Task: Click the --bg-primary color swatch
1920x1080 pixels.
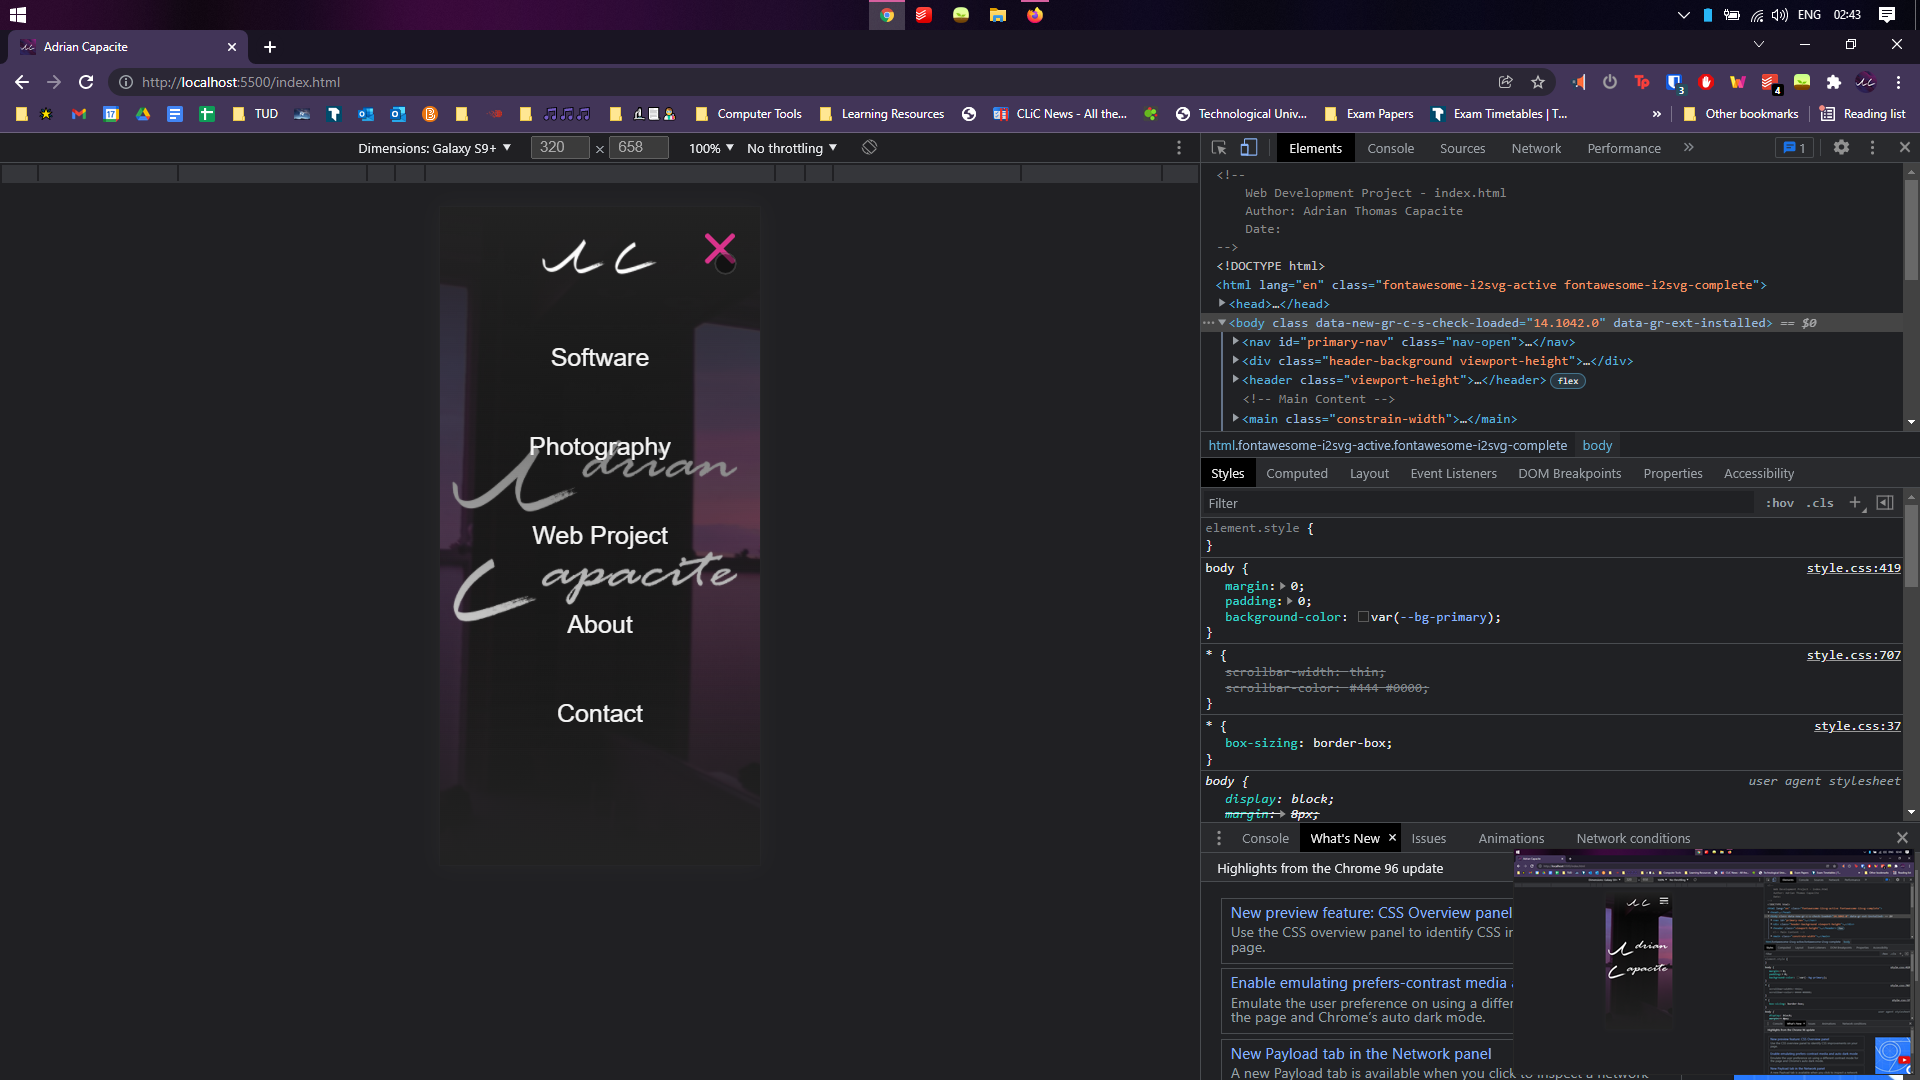Action: coord(1363,617)
